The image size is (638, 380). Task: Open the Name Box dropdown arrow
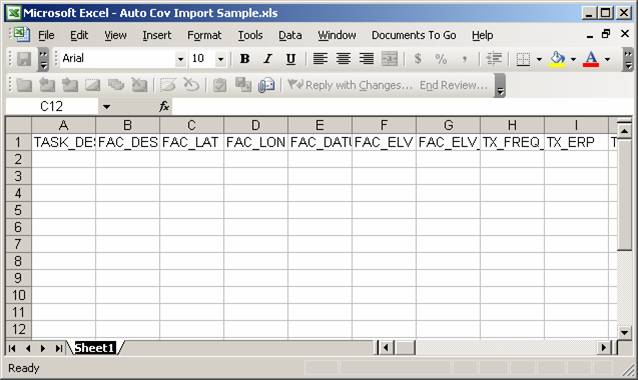pyautogui.click(x=106, y=107)
